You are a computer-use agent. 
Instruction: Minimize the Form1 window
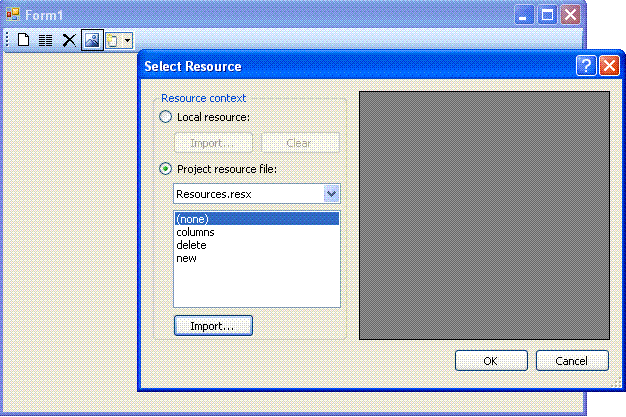[524, 15]
